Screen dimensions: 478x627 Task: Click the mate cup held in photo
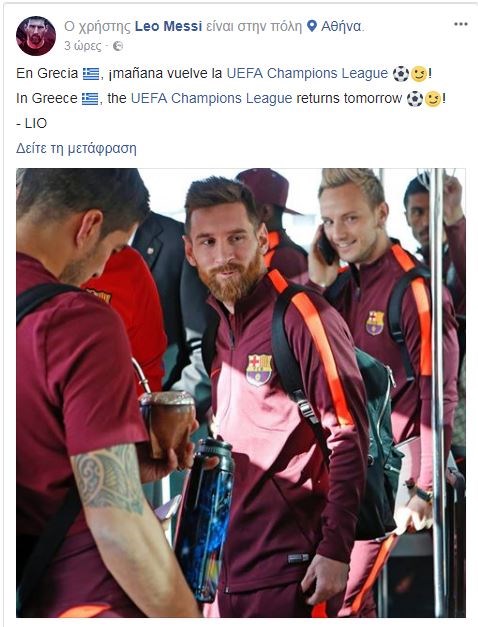click(x=168, y=422)
